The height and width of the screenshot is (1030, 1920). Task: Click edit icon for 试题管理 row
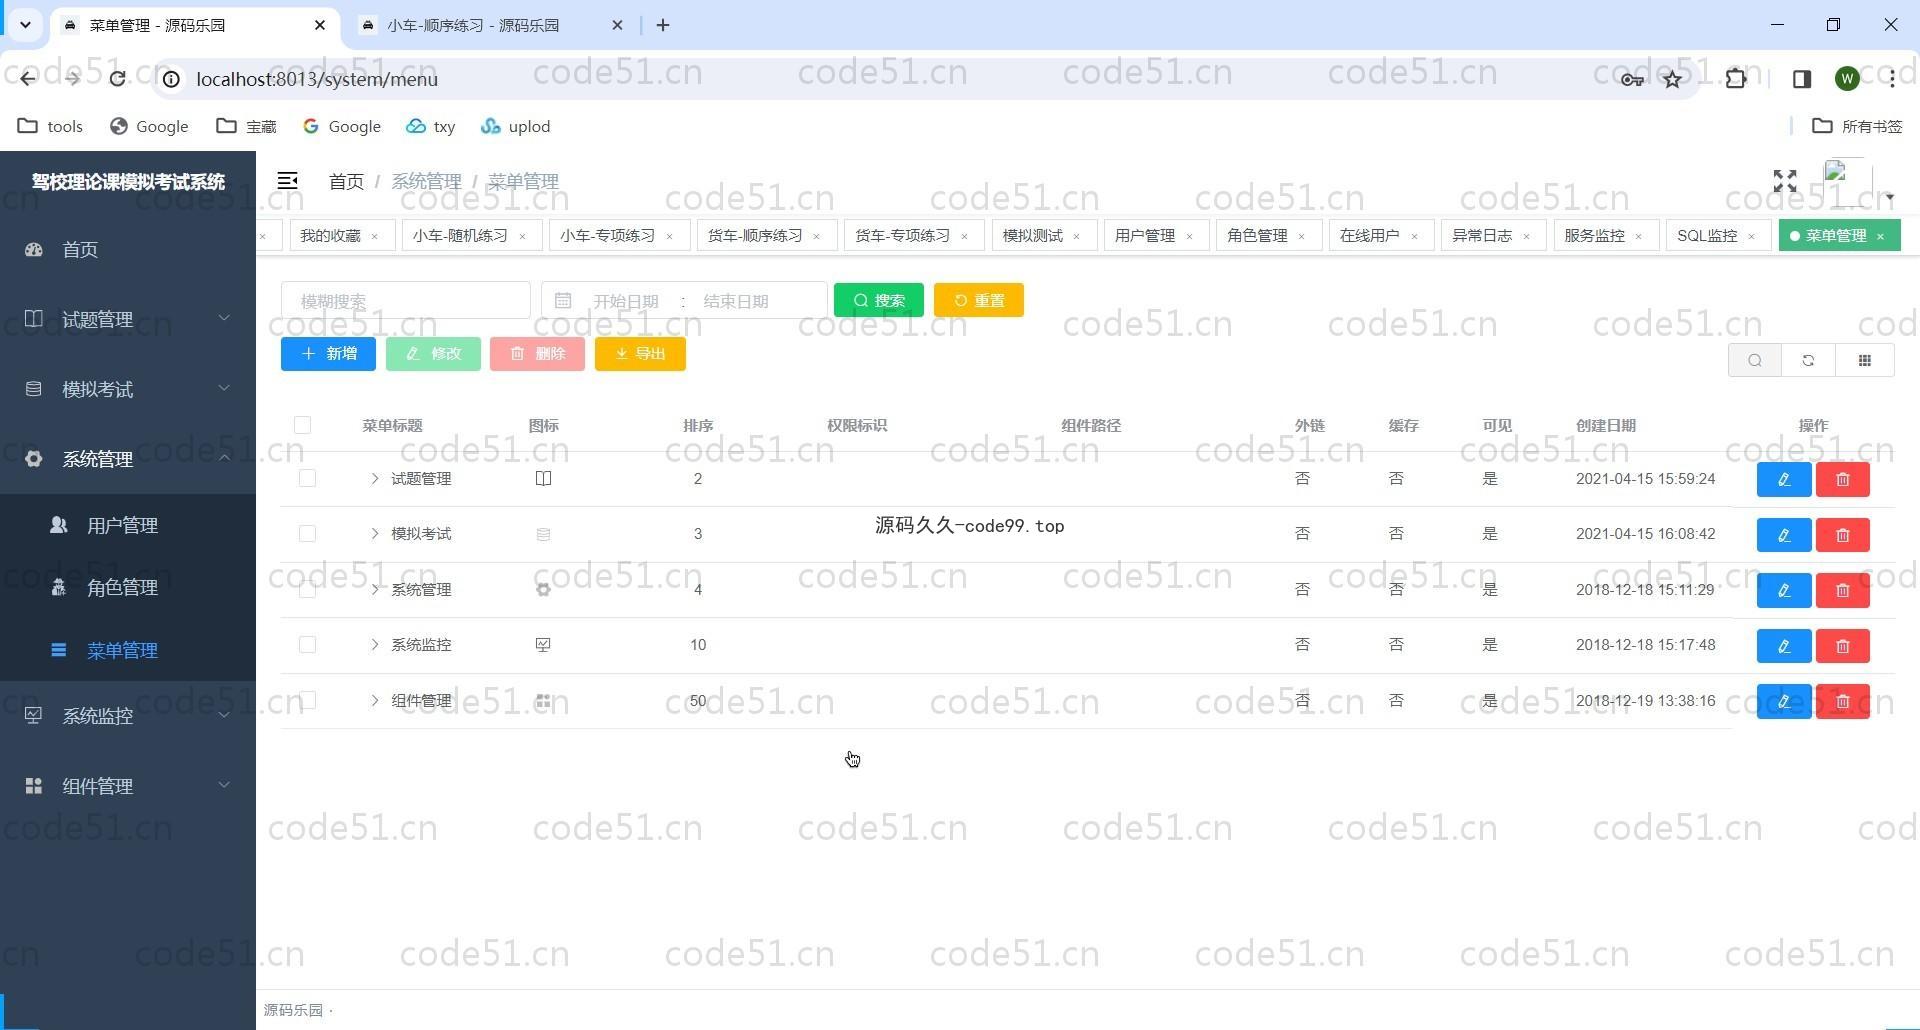coord(1784,479)
